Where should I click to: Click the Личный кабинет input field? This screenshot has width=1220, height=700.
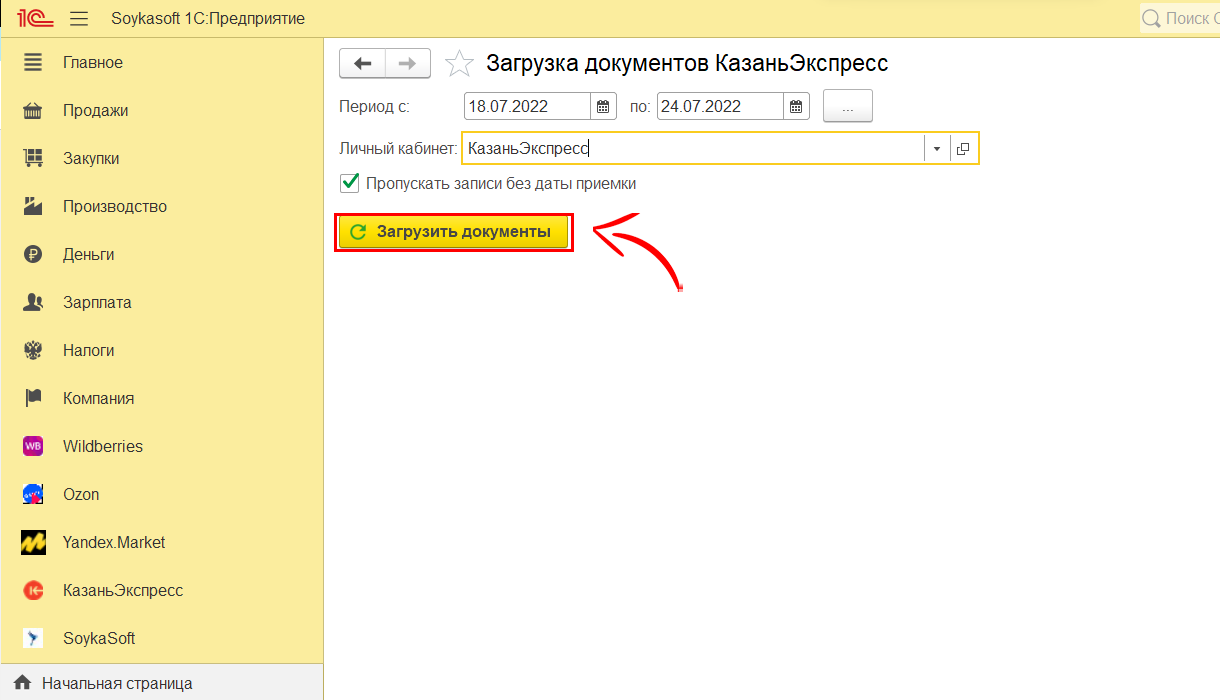(x=693, y=148)
